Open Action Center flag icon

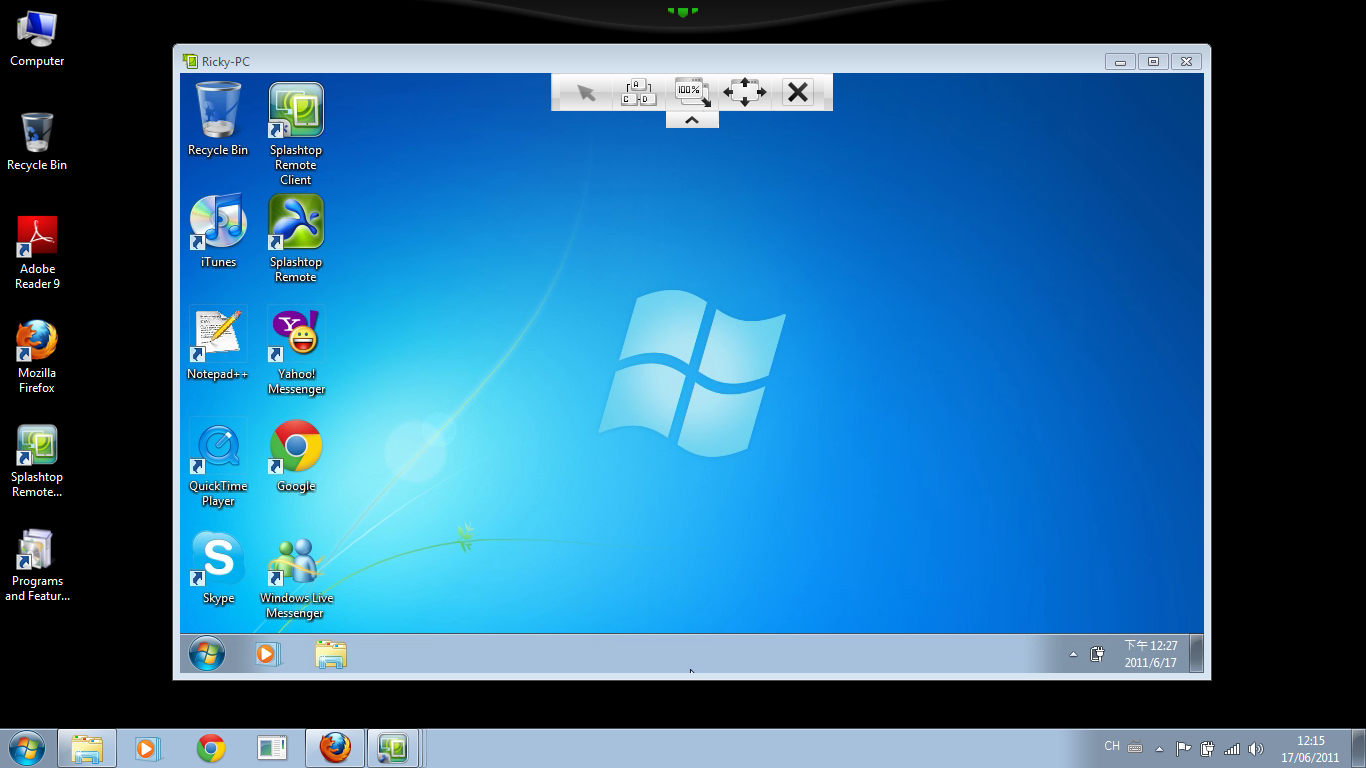coord(1183,748)
